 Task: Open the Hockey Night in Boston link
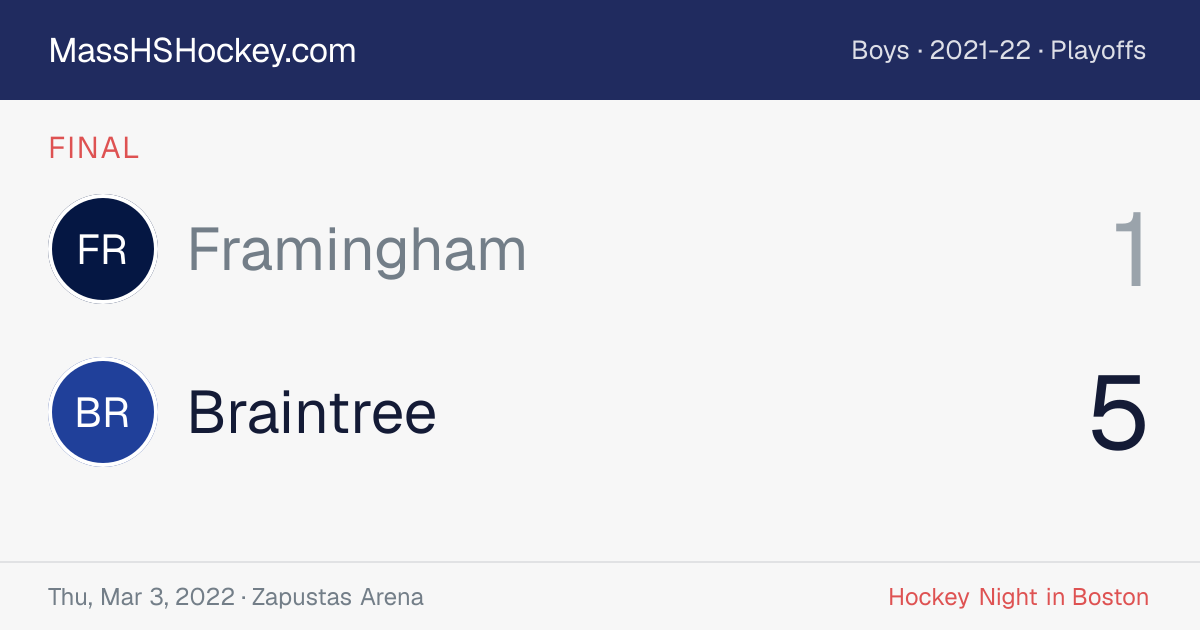[x=1018, y=598]
